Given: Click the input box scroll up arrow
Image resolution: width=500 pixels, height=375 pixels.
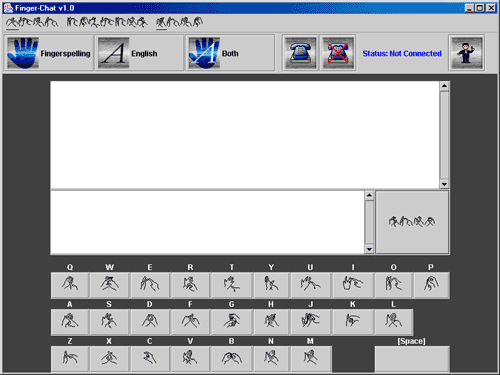Looking at the screenshot, I should (369, 195).
